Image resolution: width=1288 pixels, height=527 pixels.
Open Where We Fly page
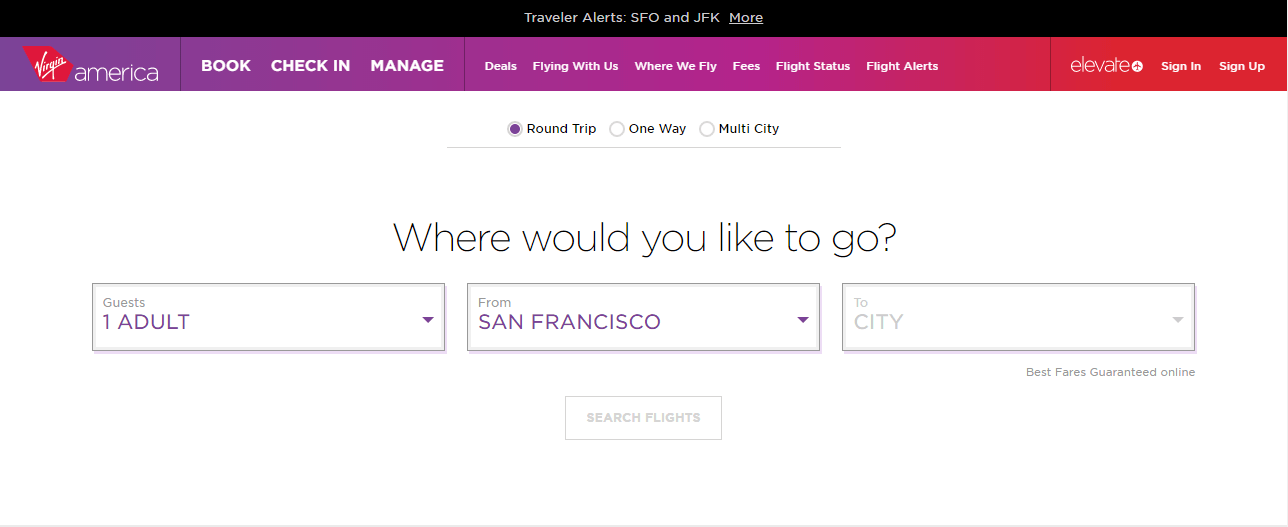pos(676,66)
